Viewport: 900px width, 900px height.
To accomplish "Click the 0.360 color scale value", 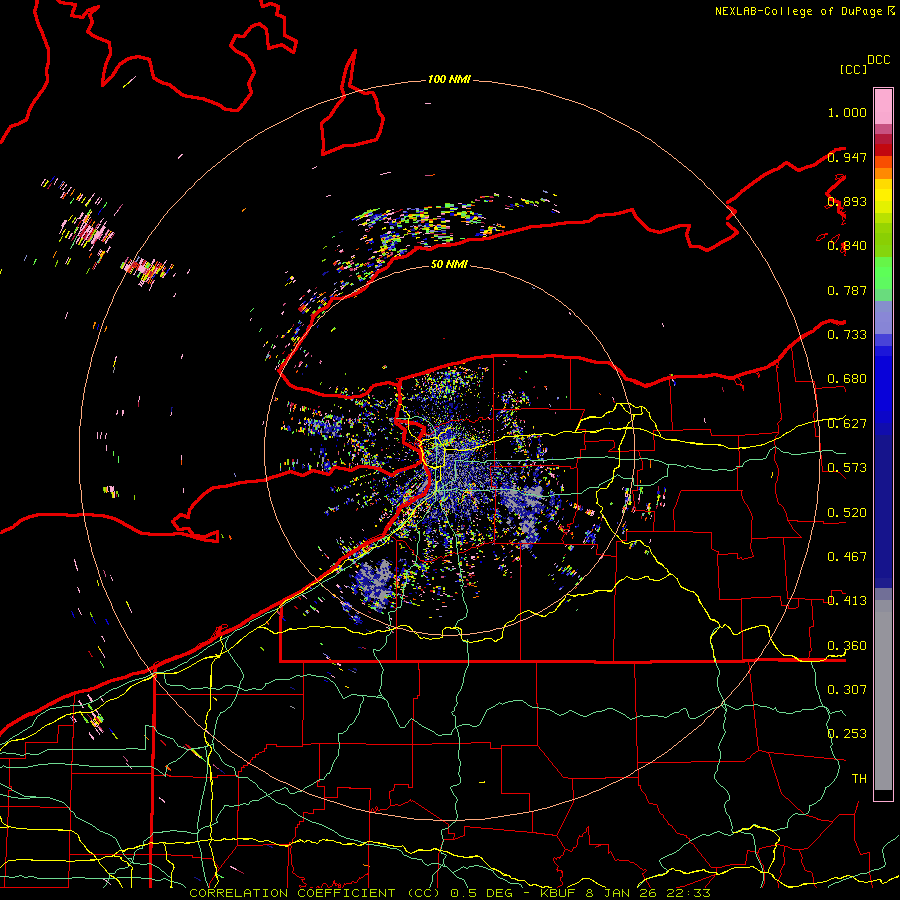I will 847,646.
